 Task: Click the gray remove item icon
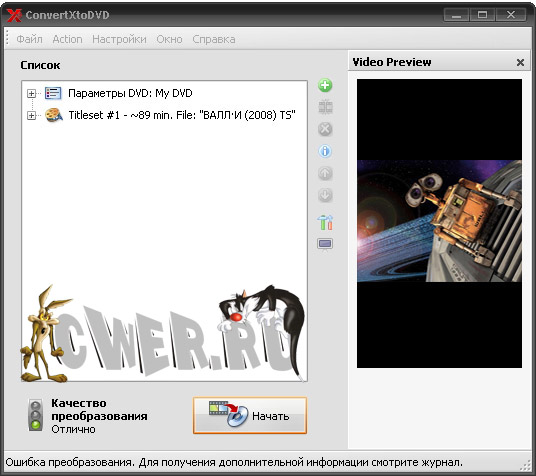pos(325,129)
